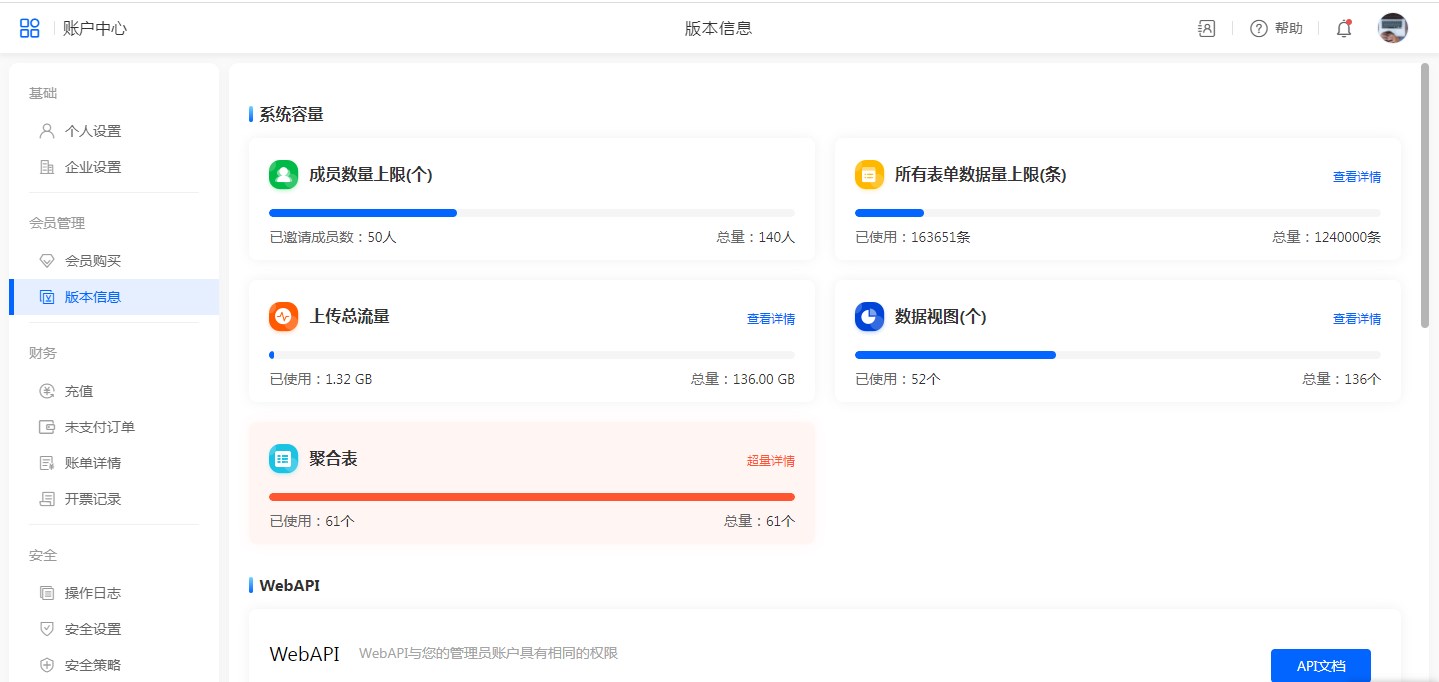View 查看详情 for 所有表单数据量上限

(1356, 177)
